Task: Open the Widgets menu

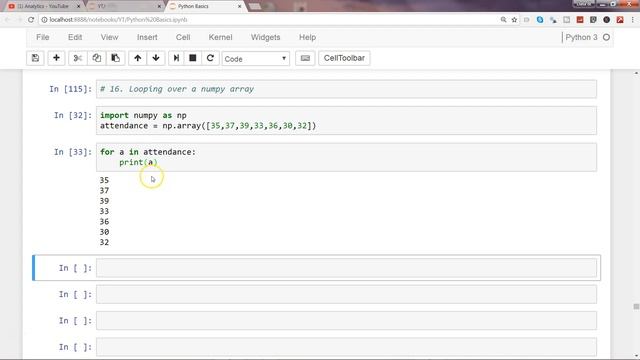Action: [x=265, y=37]
